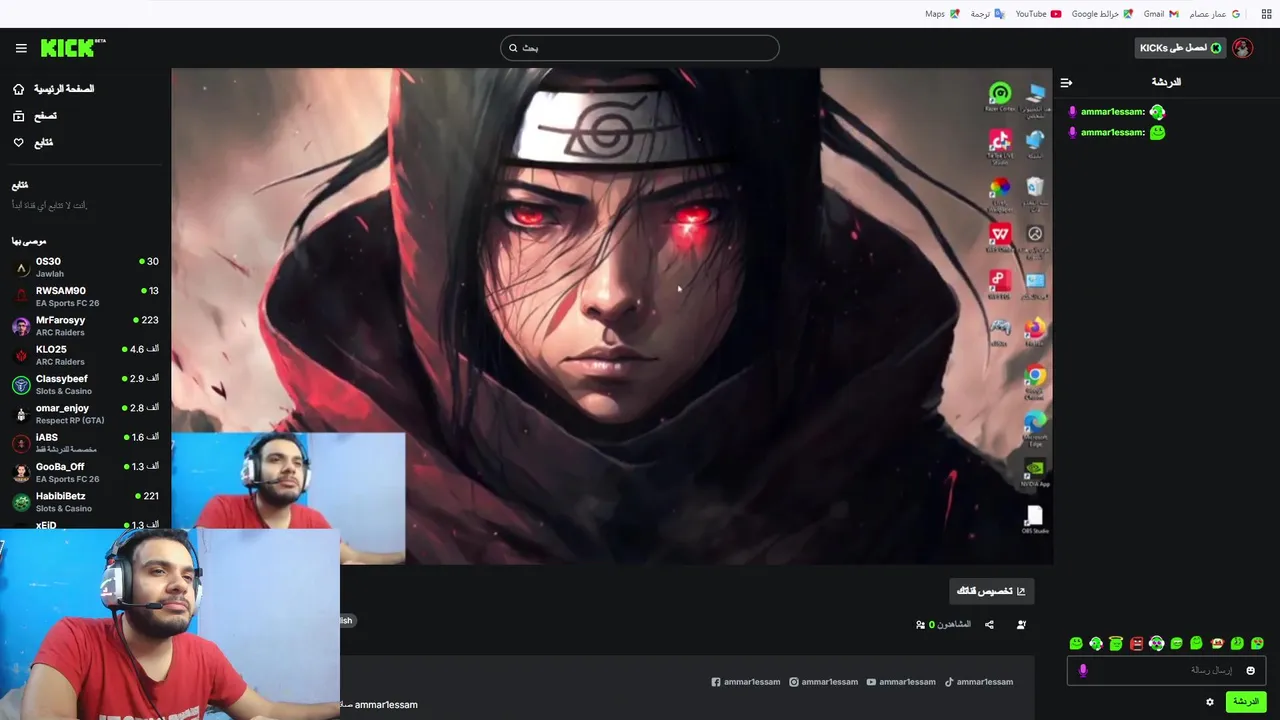Open recommended channel HabibiBetz

pyautogui.click(x=85, y=502)
